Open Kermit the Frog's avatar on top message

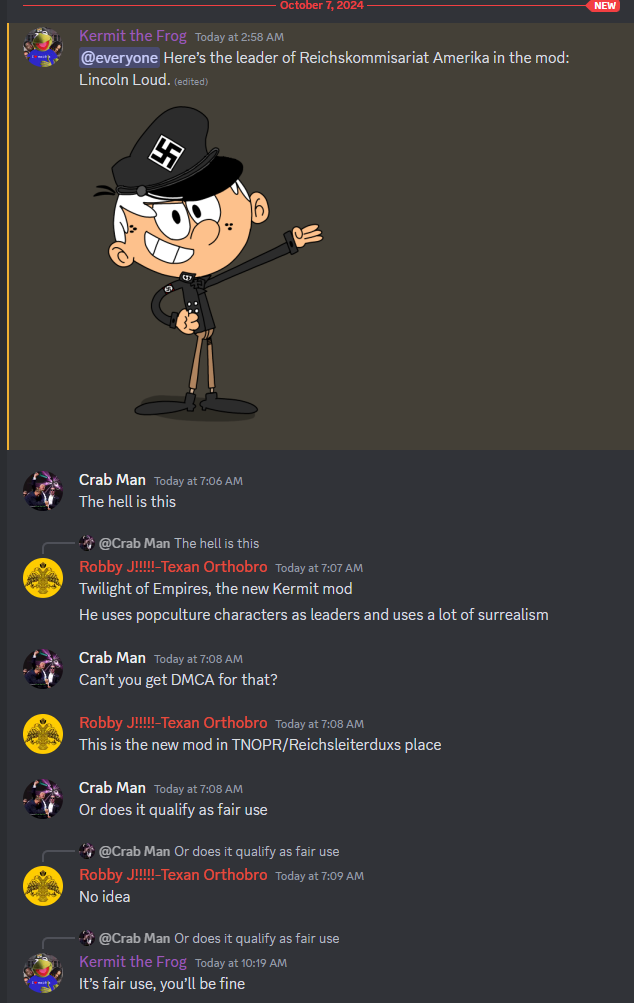pos(43,47)
